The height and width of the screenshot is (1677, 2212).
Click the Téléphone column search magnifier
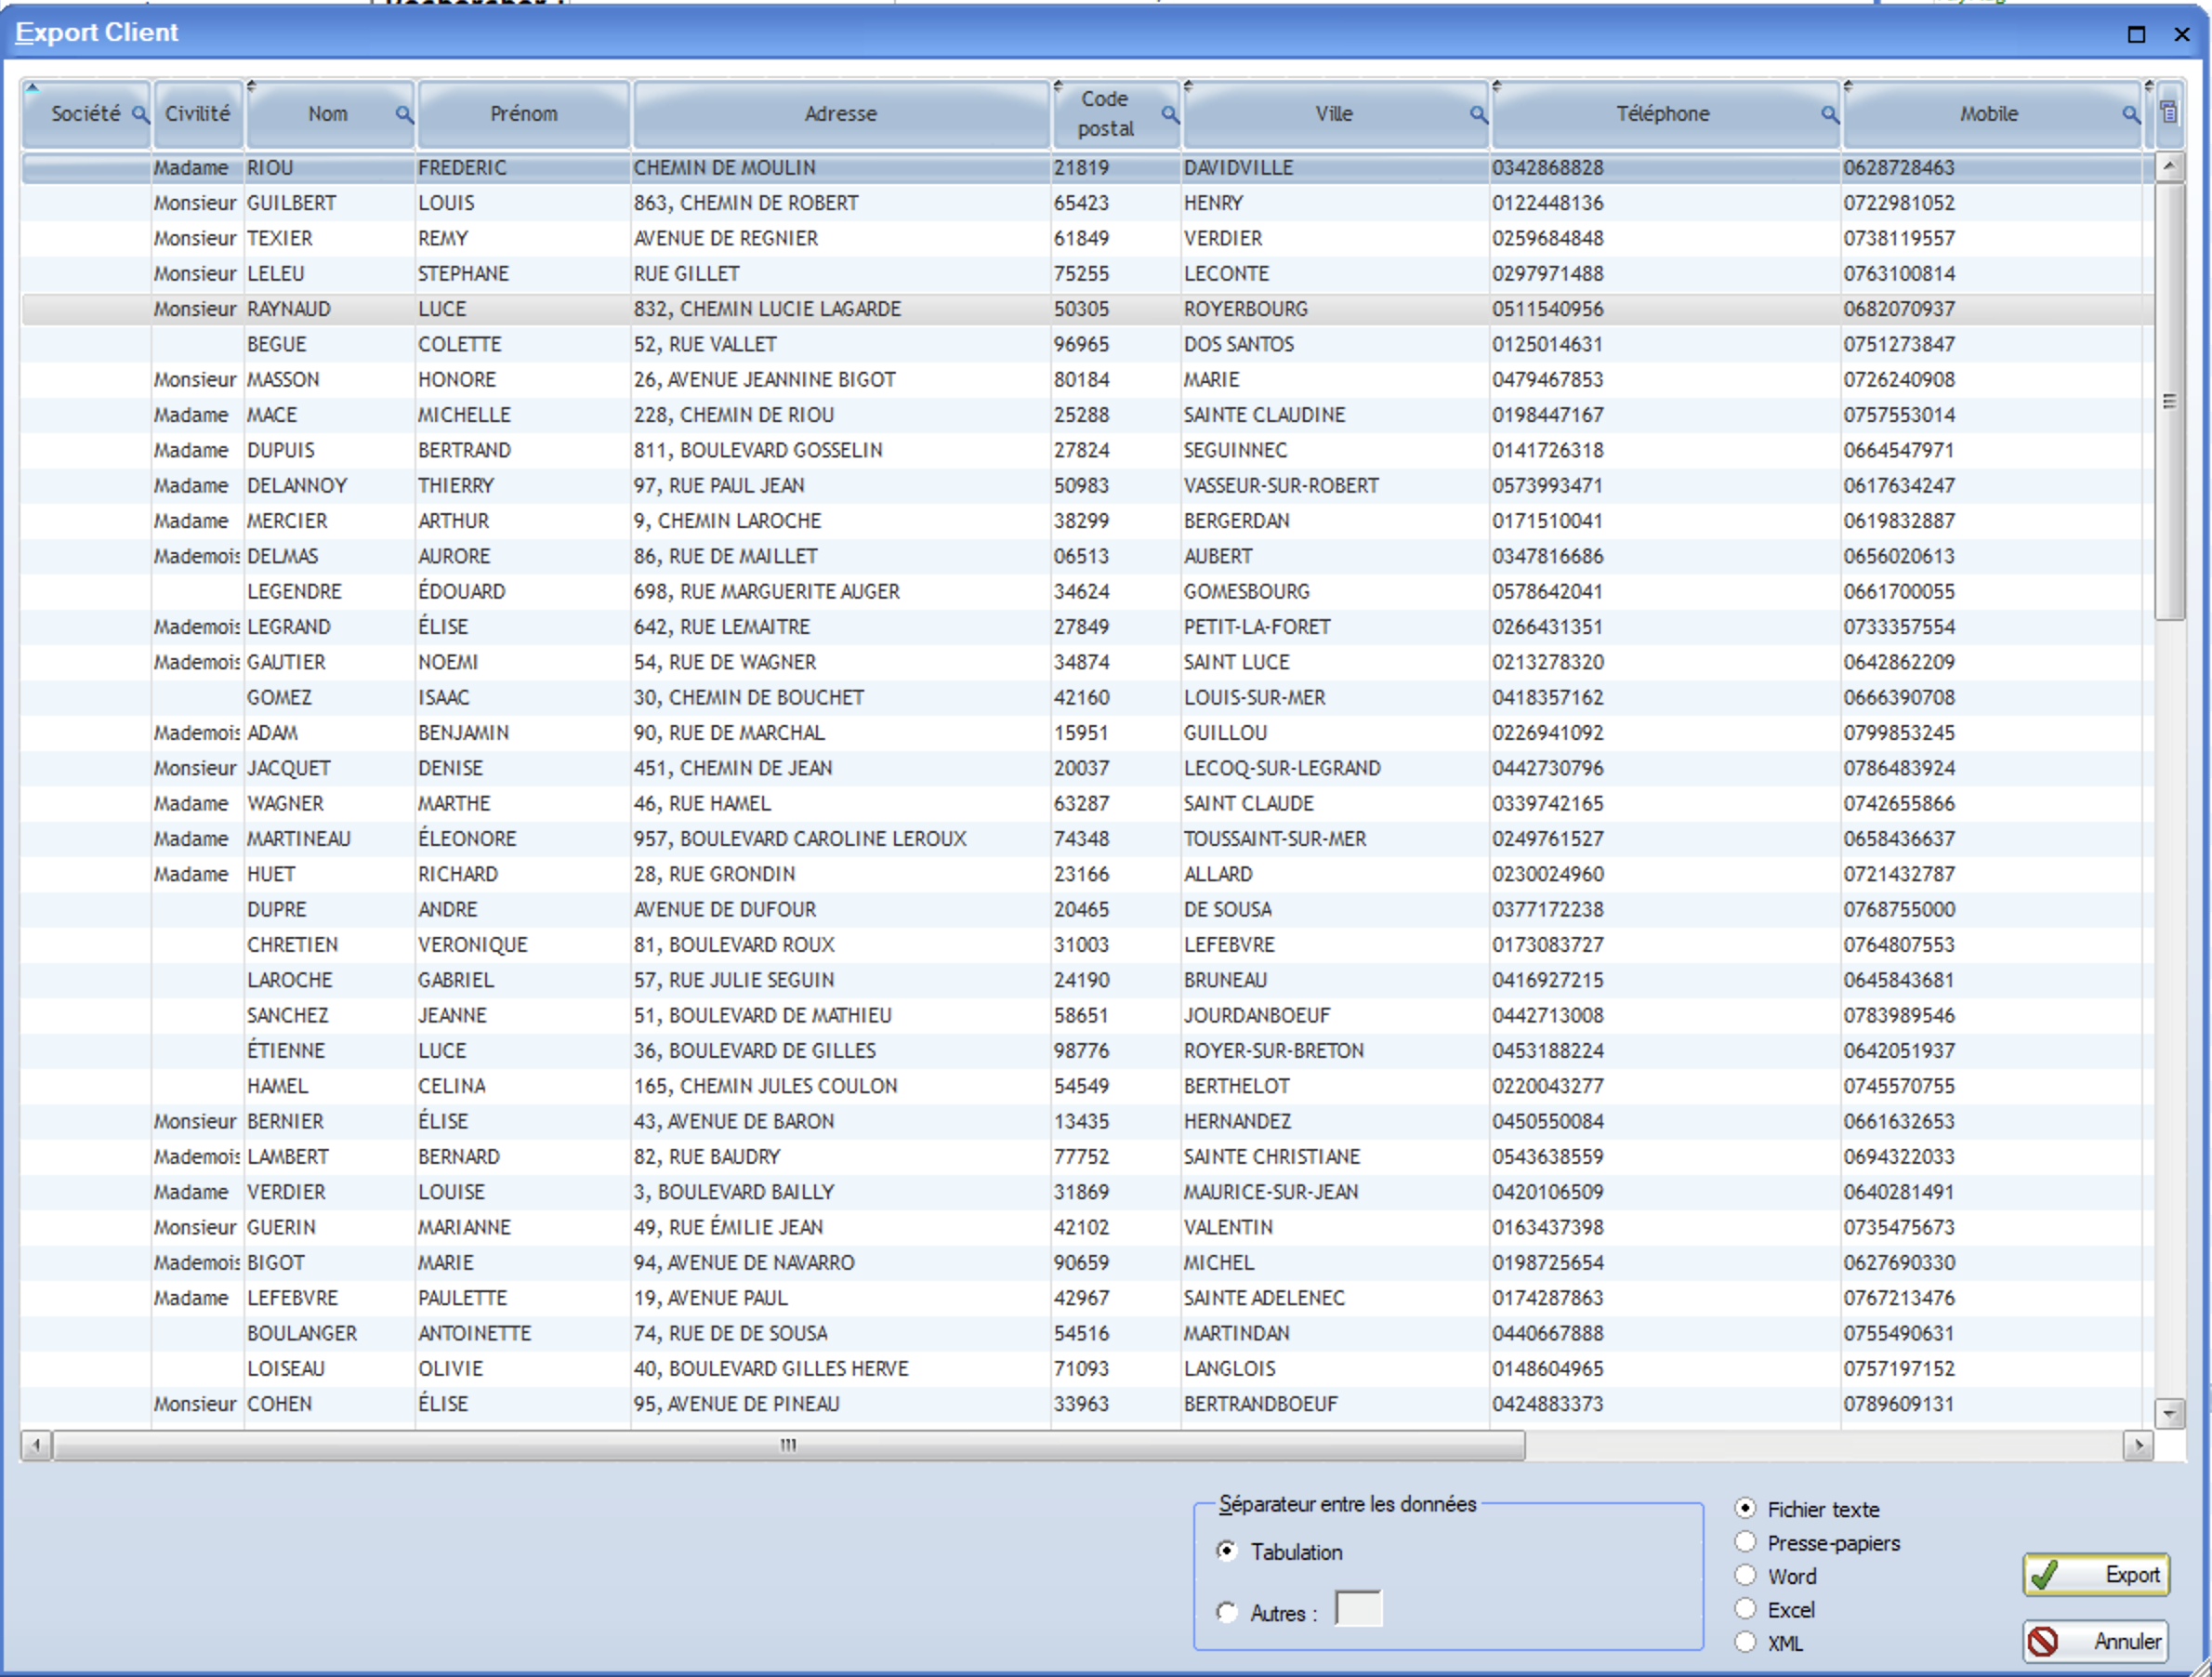coord(1829,114)
